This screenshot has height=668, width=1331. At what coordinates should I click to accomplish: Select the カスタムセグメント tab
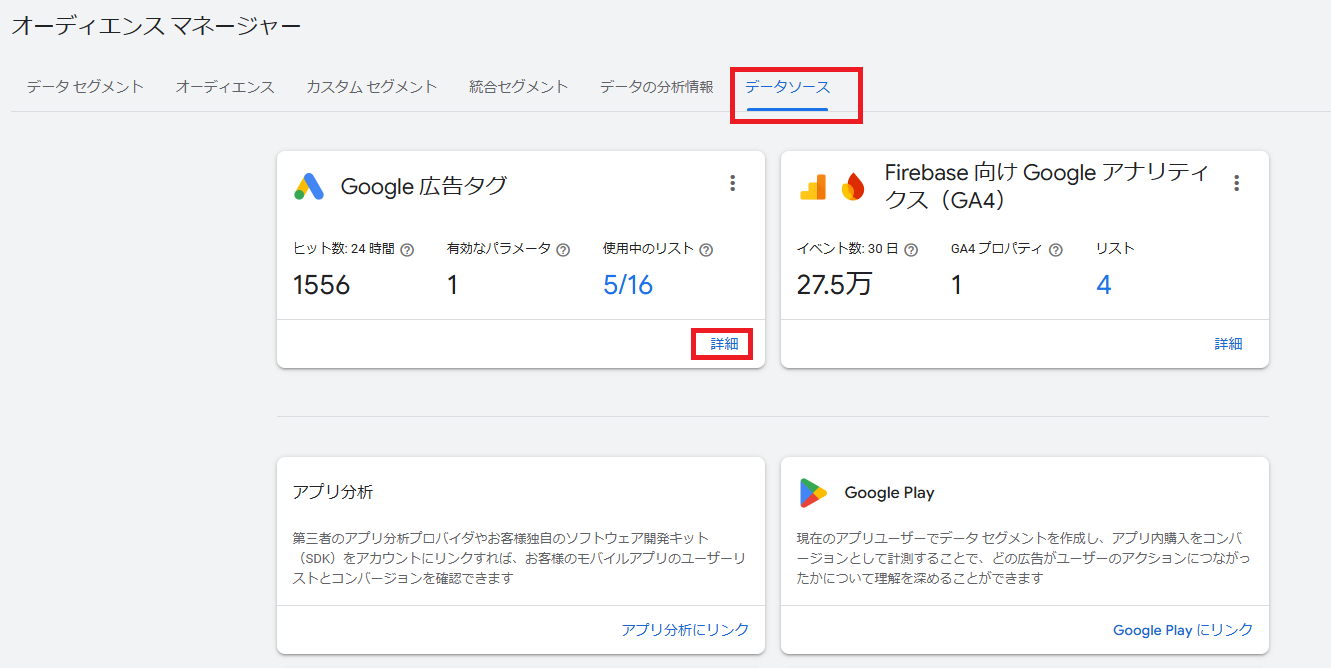(x=371, y=87)
